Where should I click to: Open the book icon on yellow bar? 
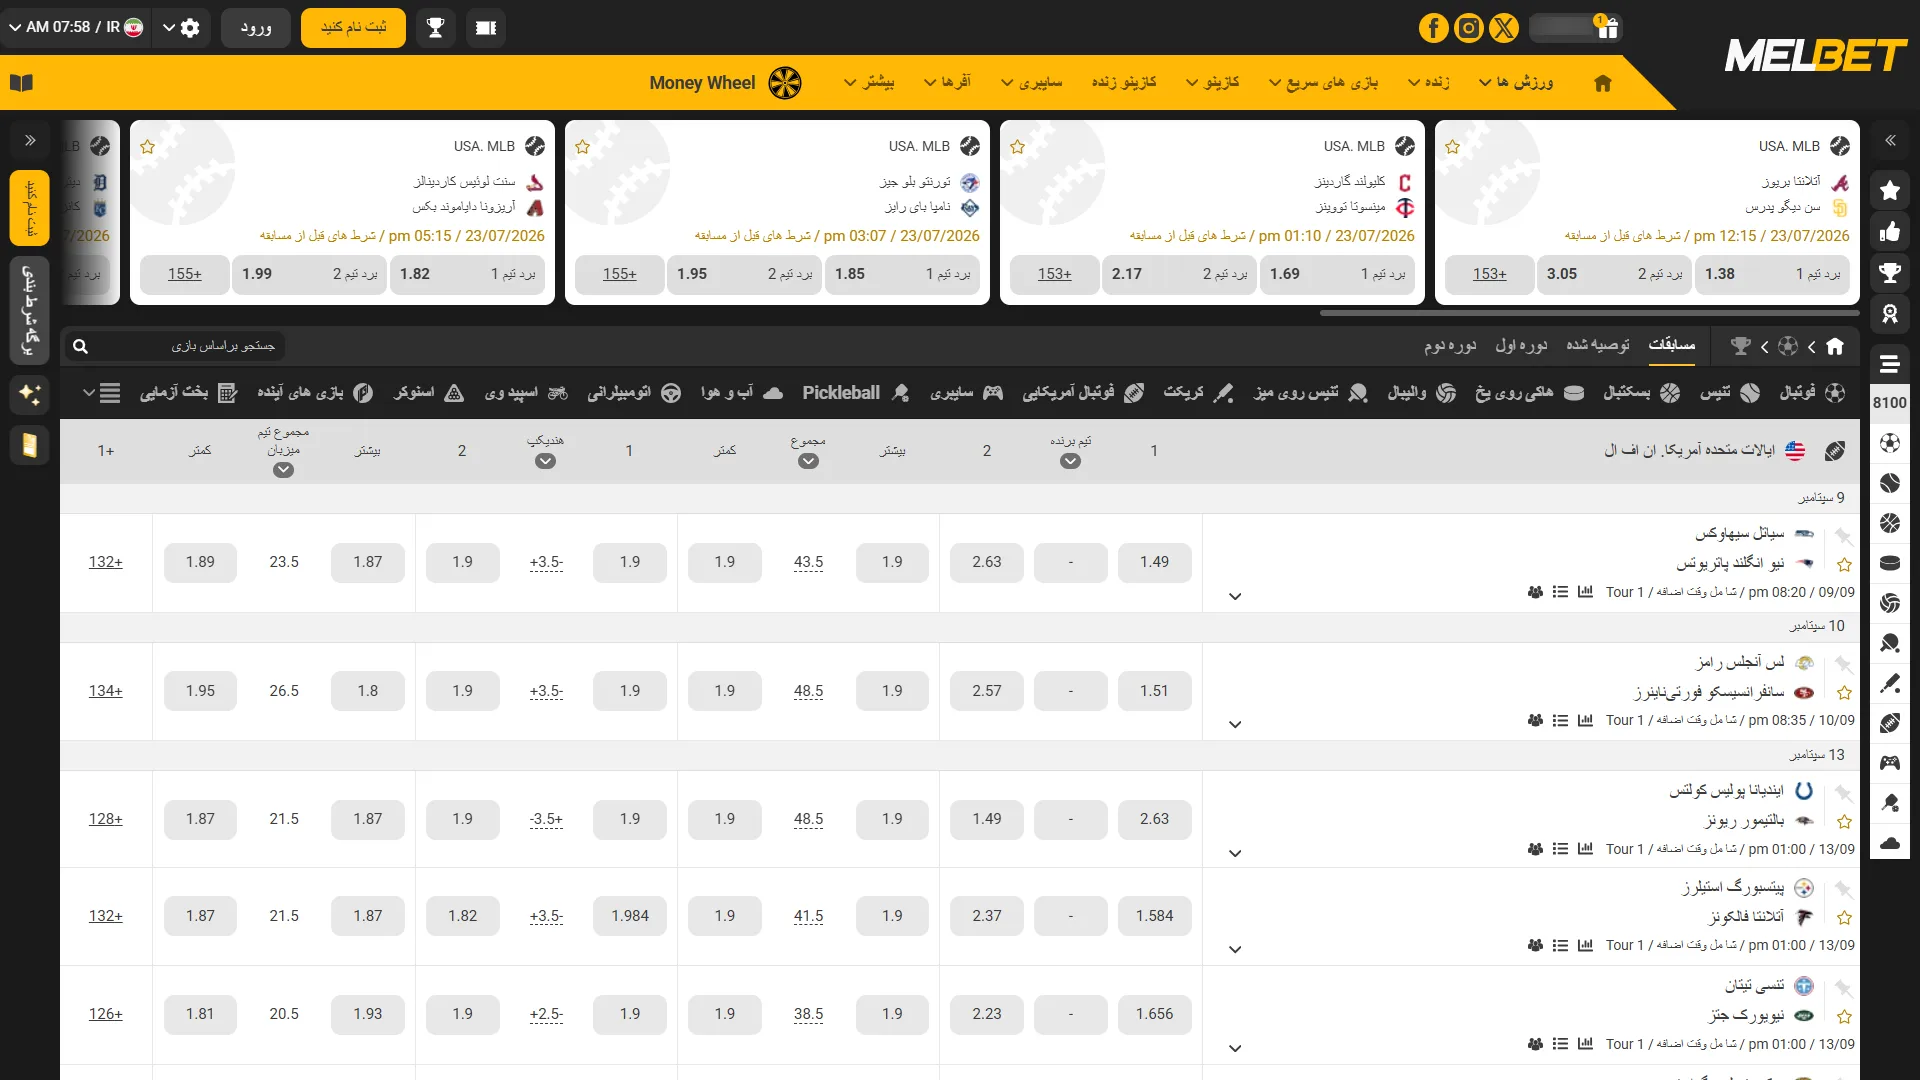coord(21,82)
